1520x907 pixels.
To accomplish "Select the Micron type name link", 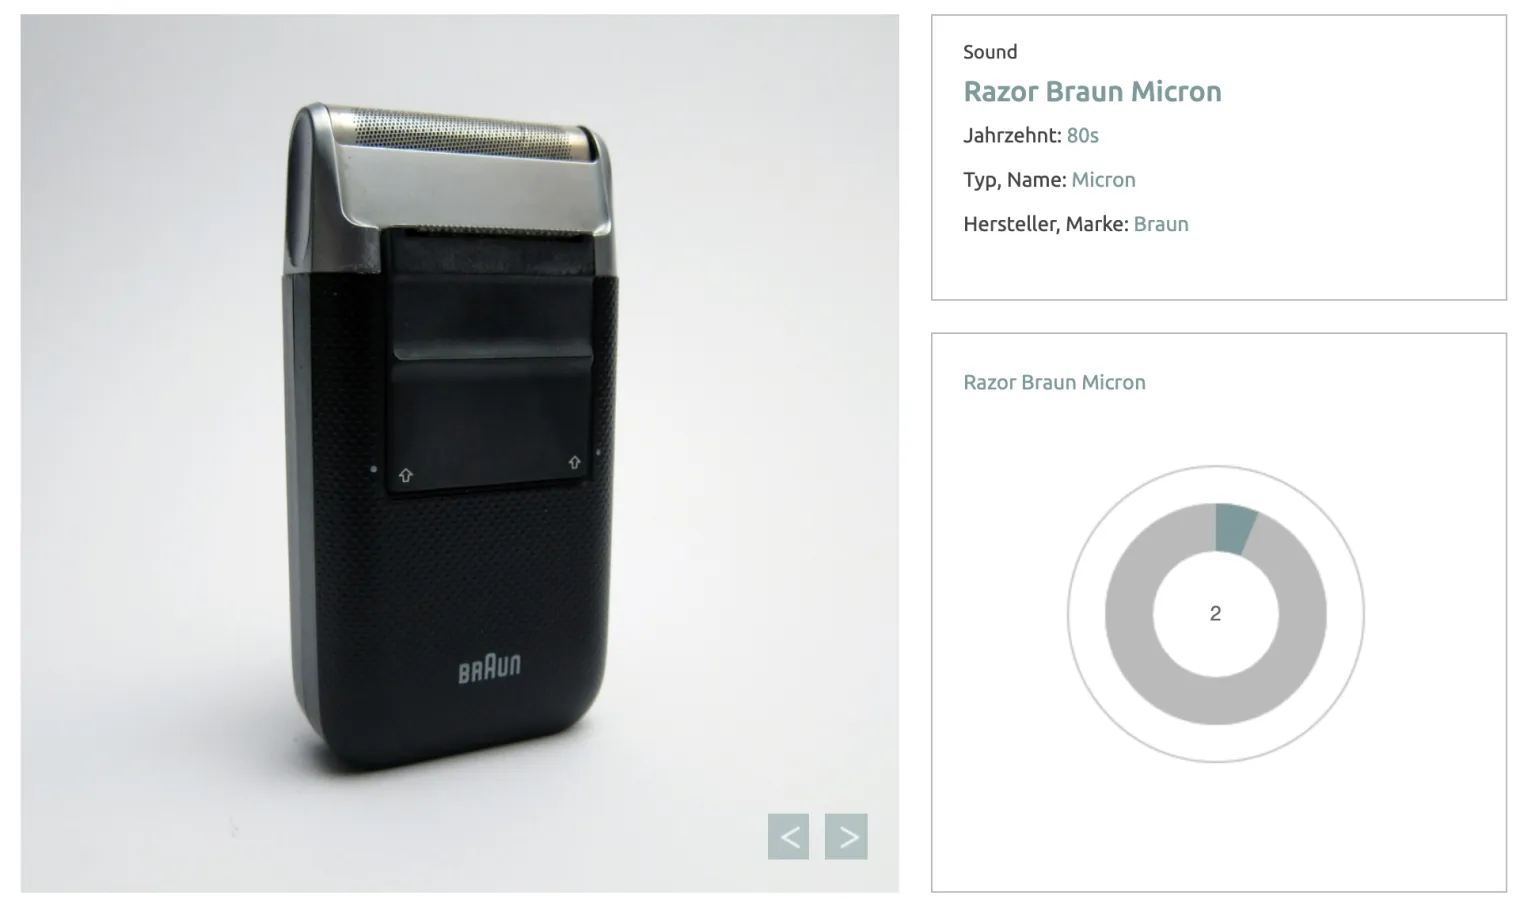I will (1103, 180).
